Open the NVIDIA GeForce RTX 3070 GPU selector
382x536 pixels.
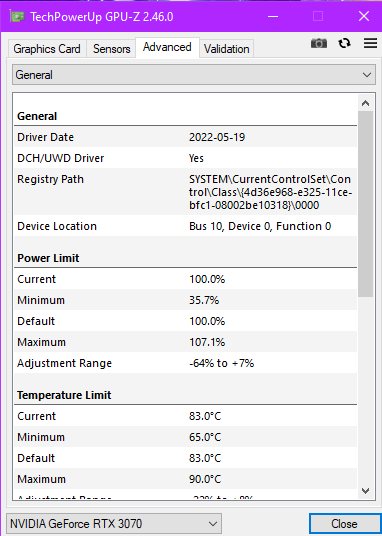pyautogui.click(x=114, y=523)
